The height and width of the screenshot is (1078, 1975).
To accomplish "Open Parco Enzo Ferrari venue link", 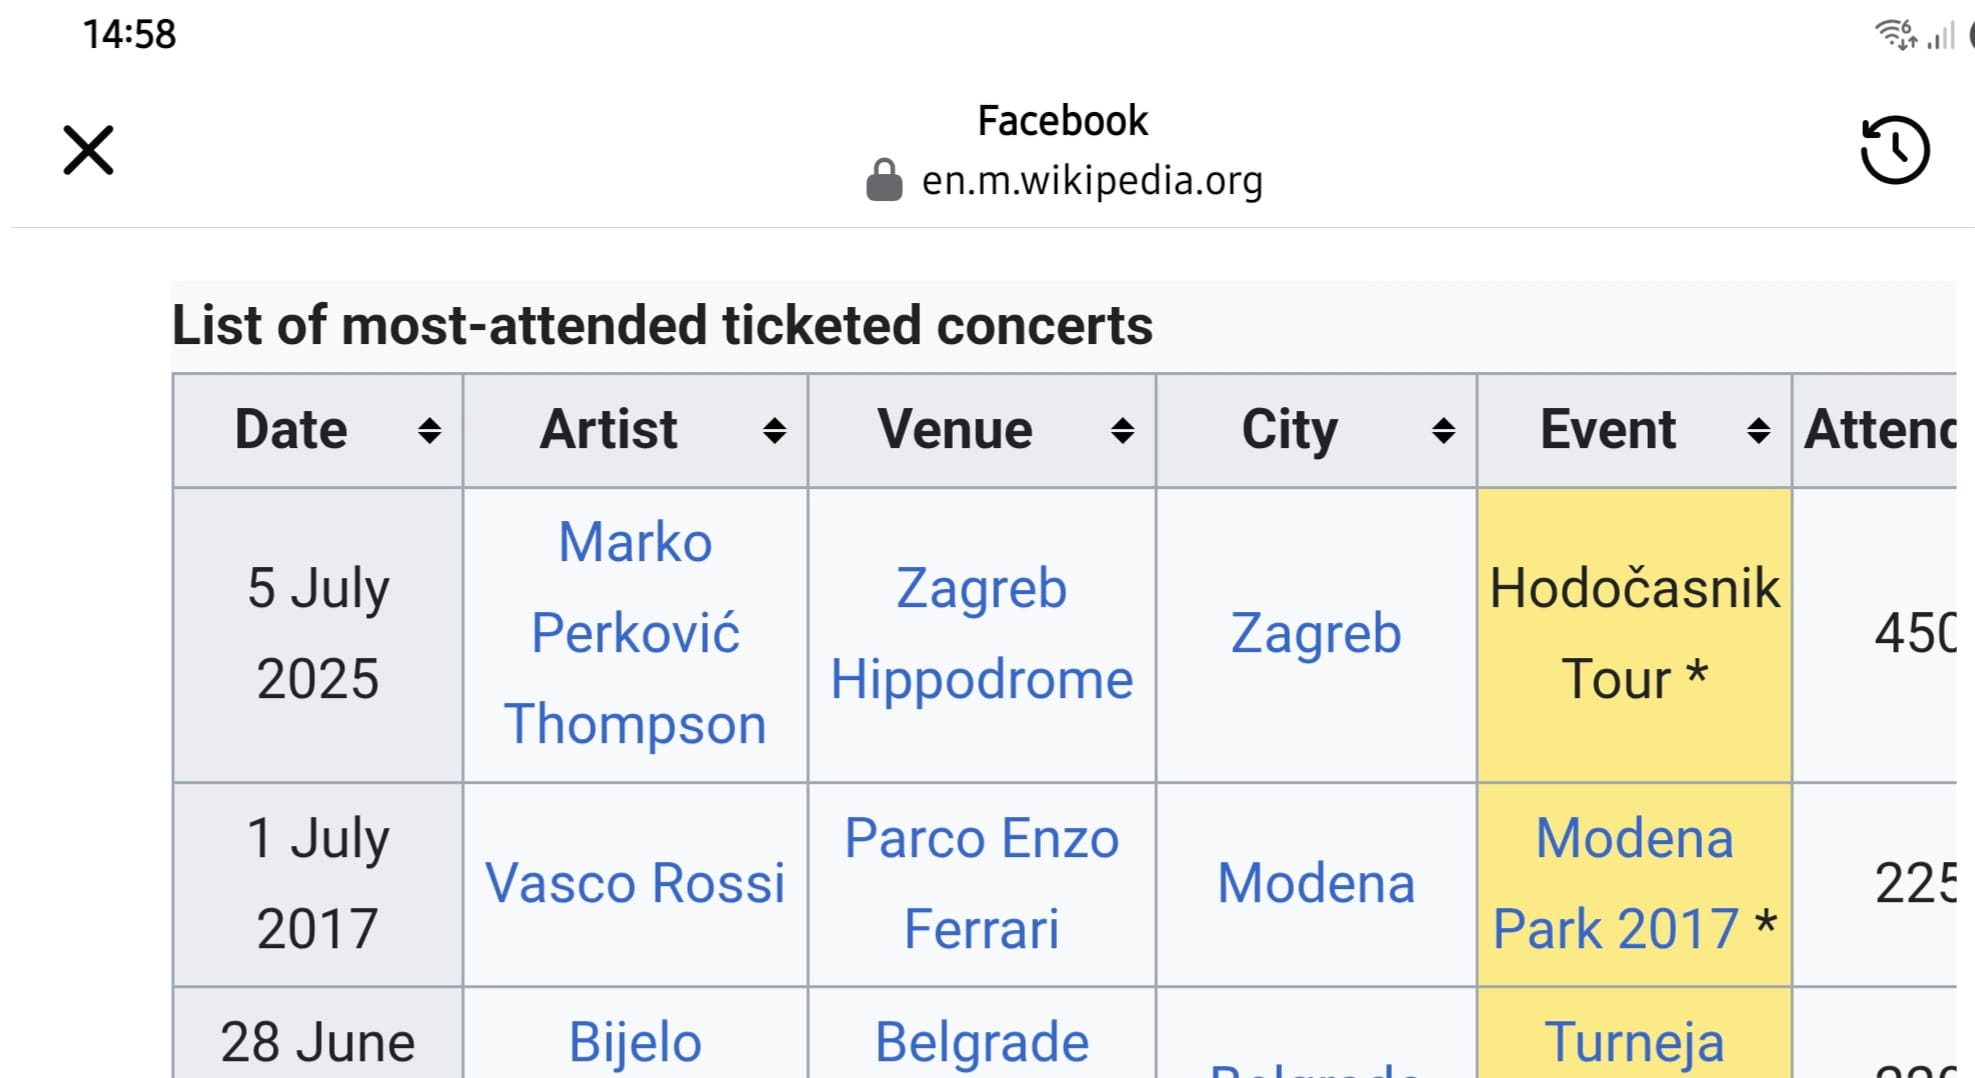I will (x=982, y=883).
